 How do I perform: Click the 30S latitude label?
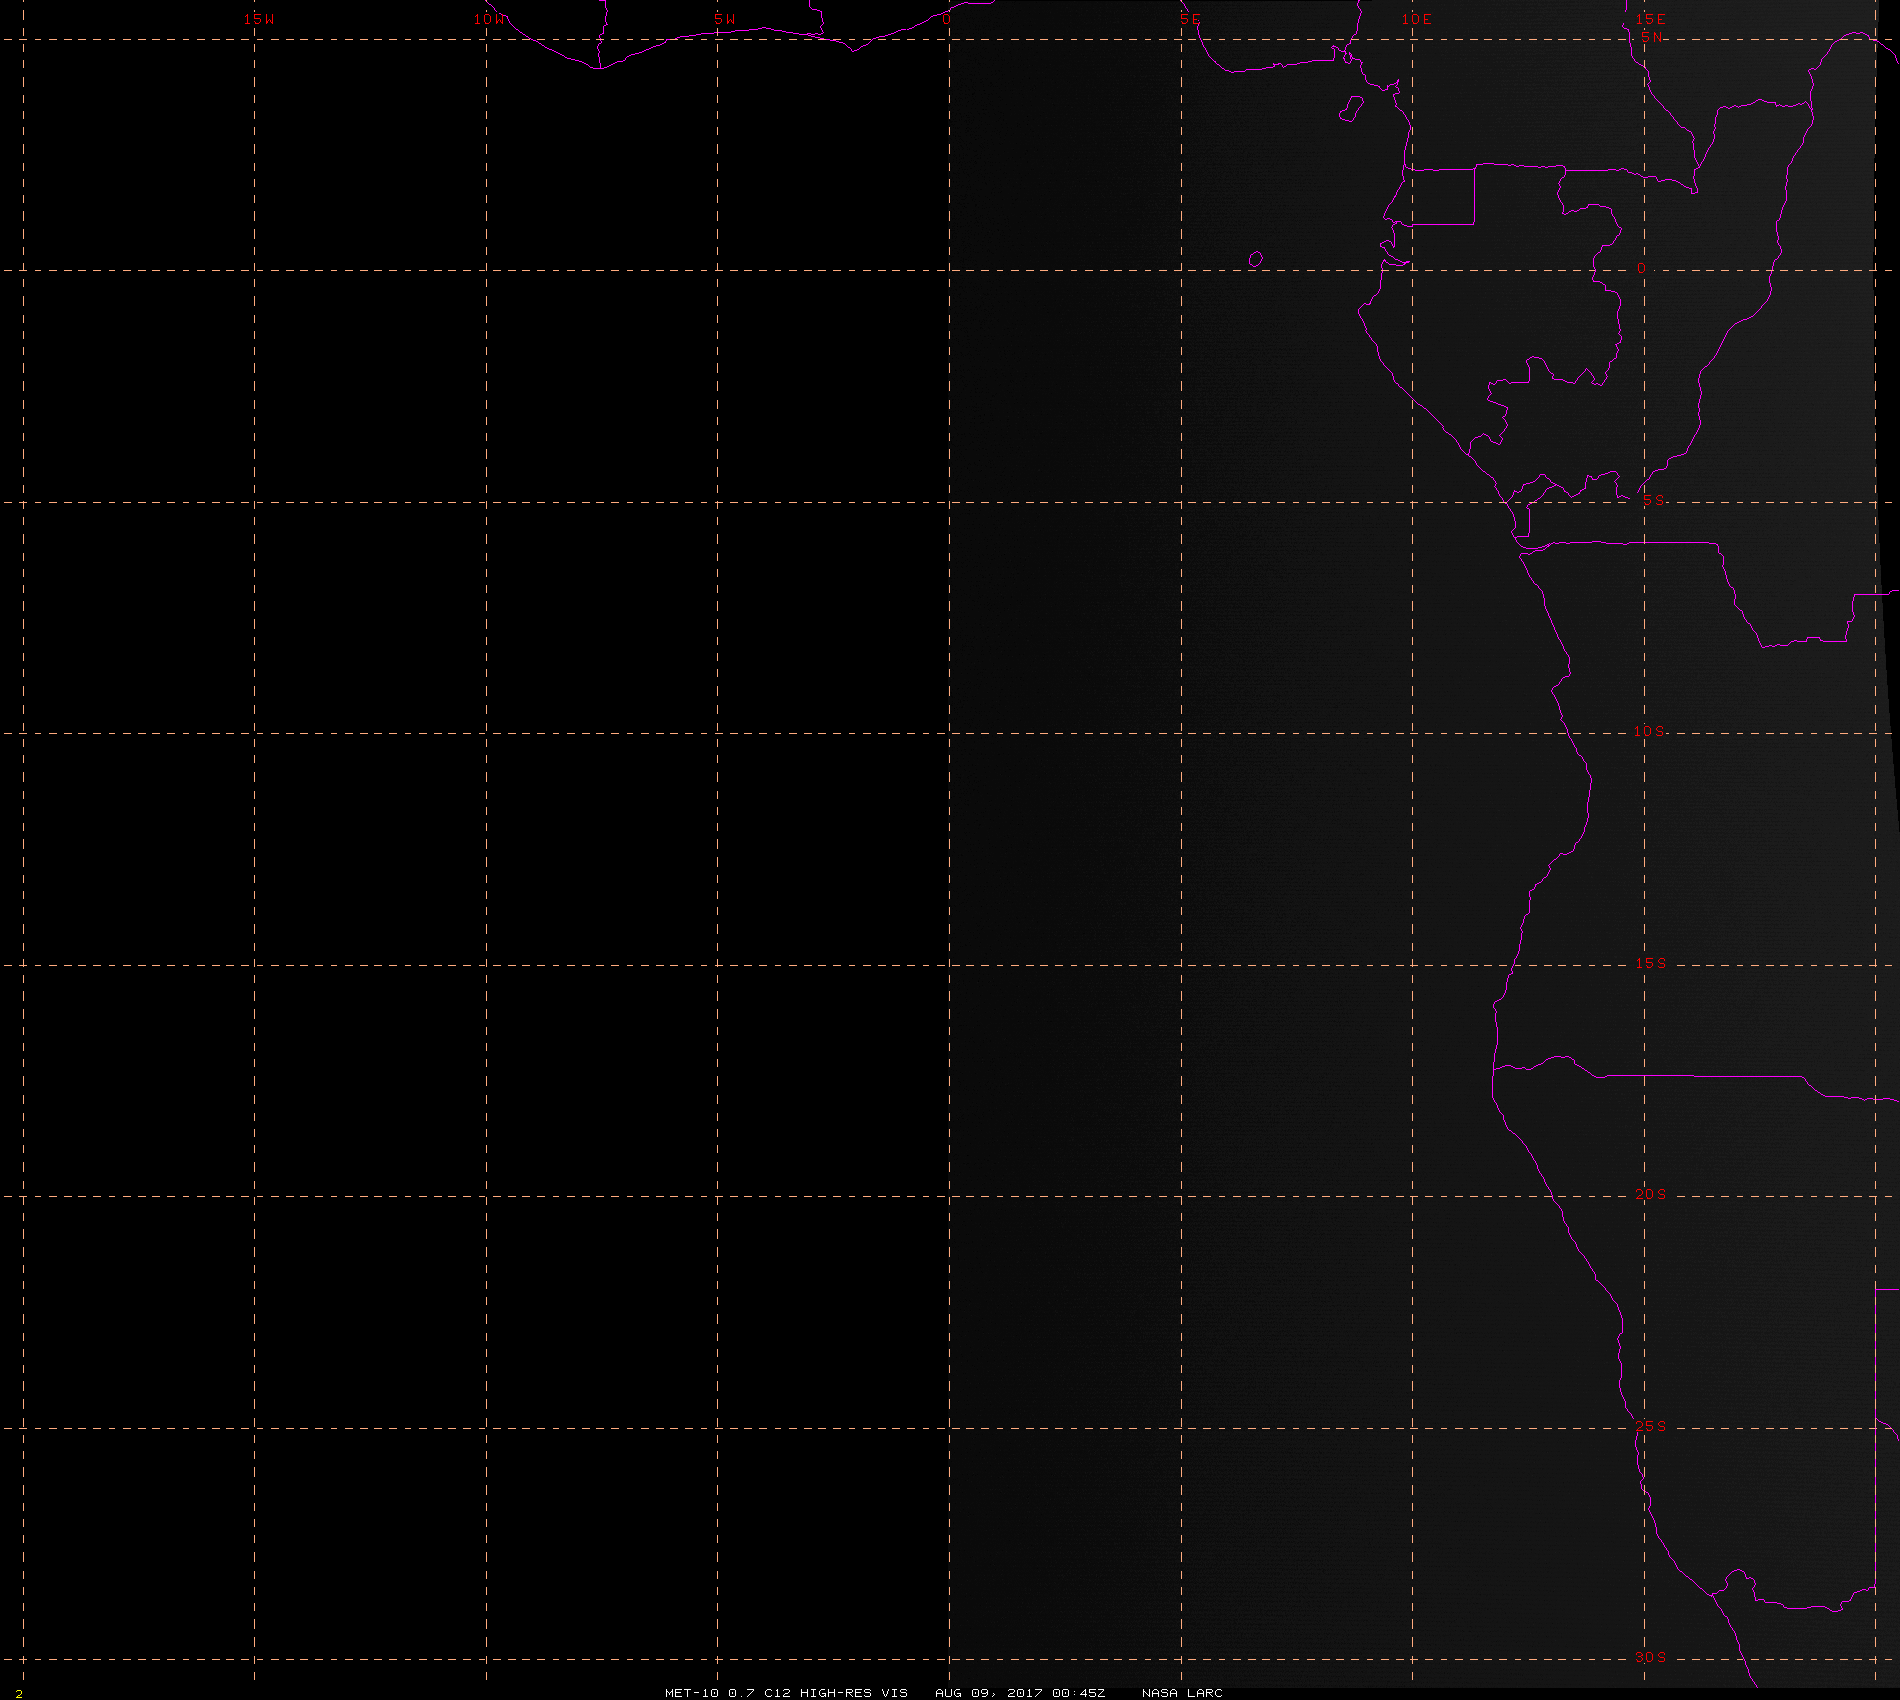pos(1651,1657)
